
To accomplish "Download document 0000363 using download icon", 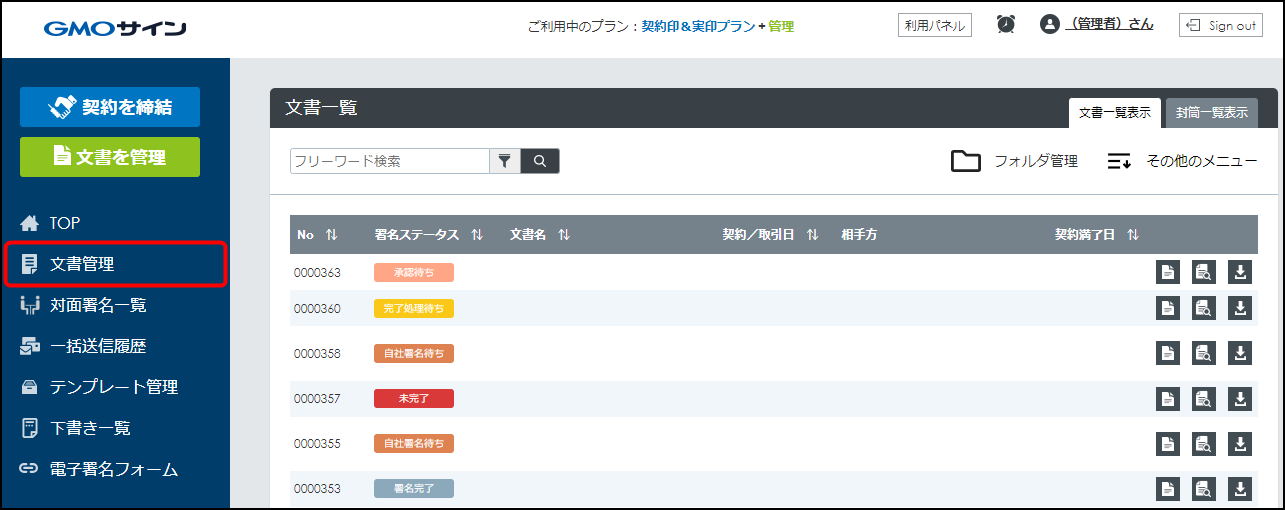I will 1240,272.
